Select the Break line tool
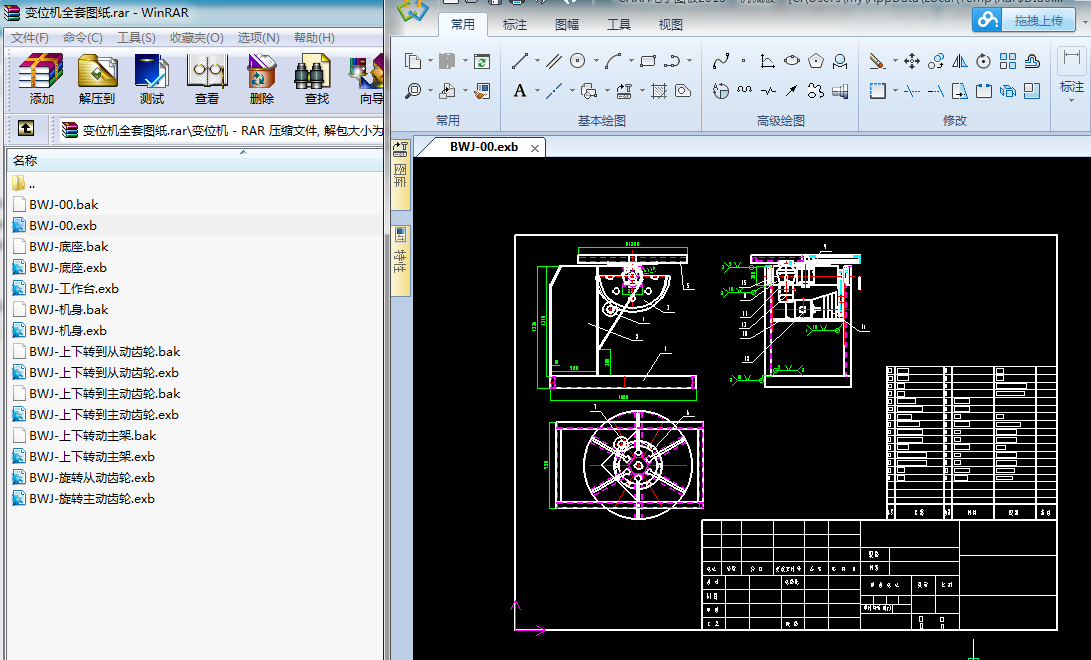1091x660 pixels. click(x=768, y=90)
